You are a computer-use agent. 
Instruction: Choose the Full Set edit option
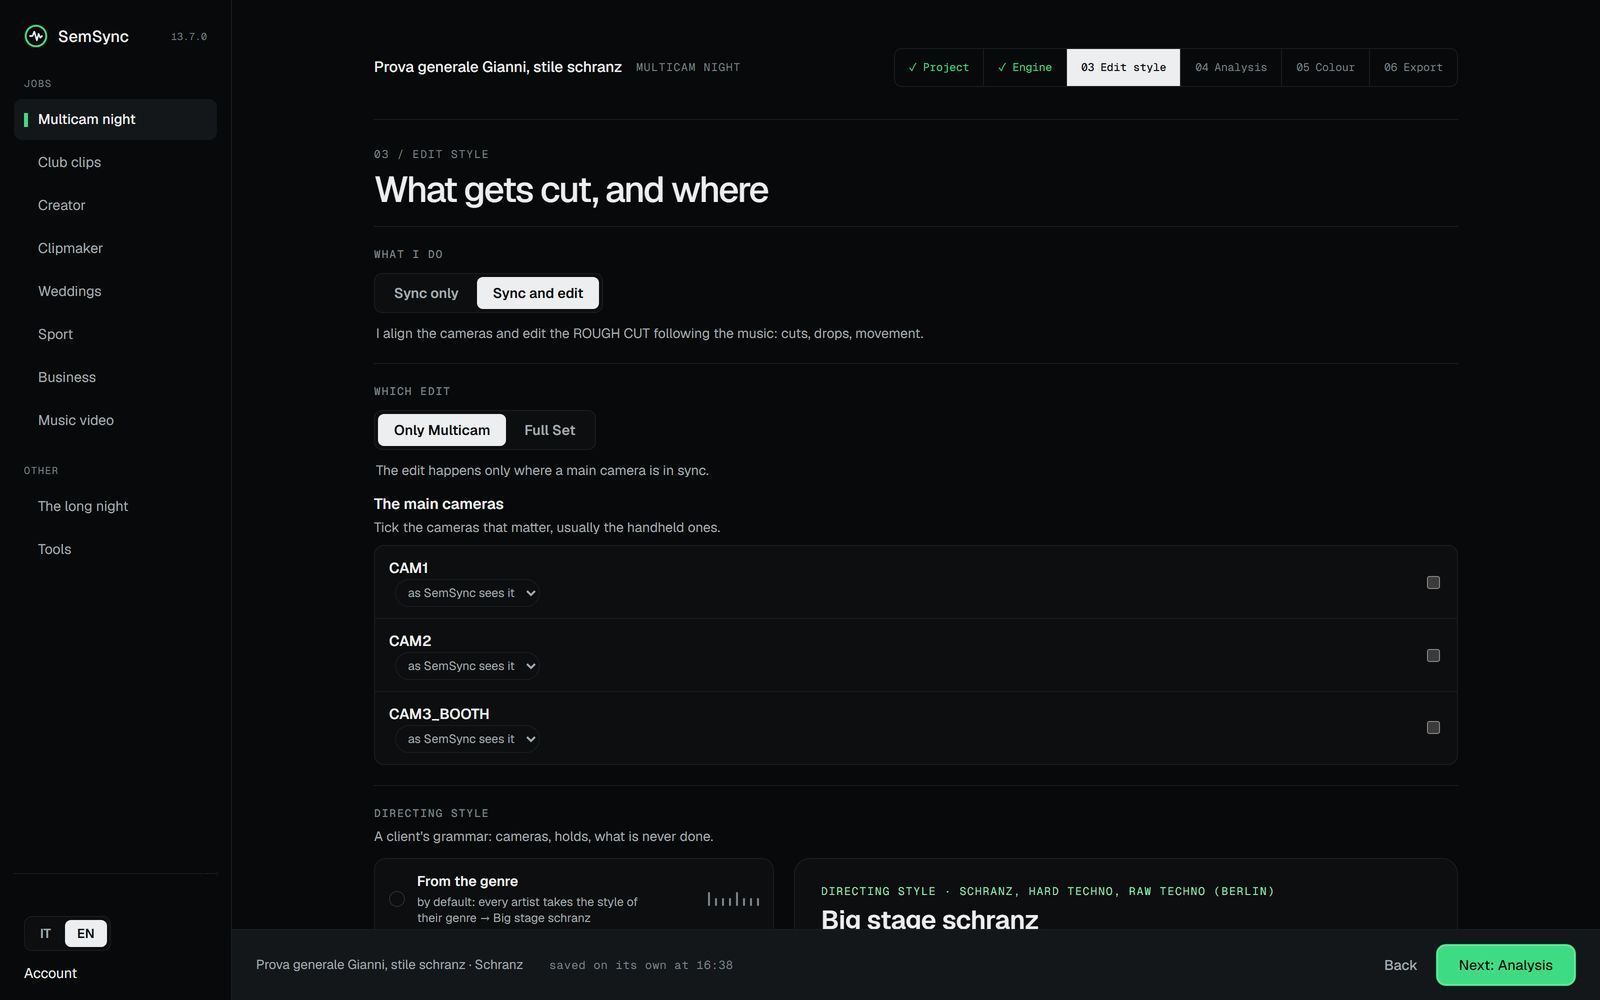point(550,430)
